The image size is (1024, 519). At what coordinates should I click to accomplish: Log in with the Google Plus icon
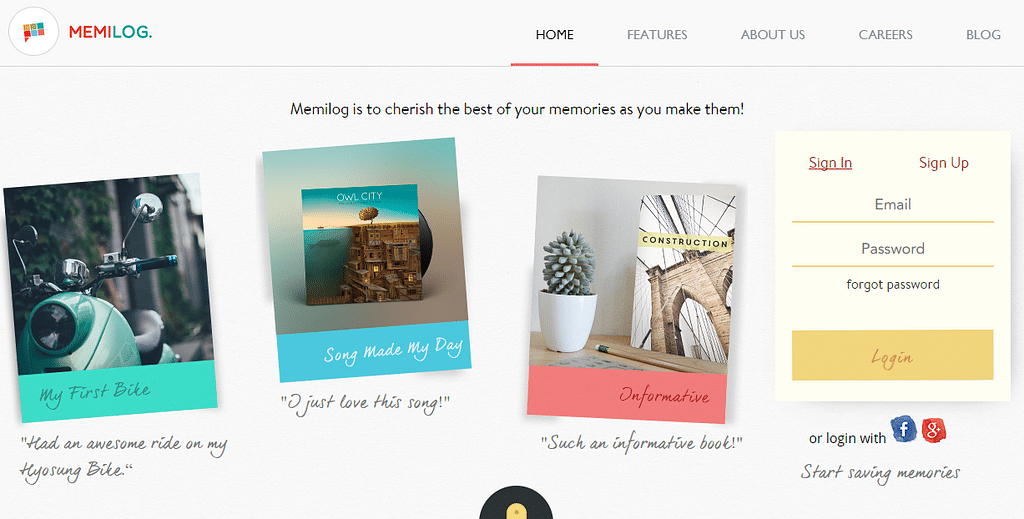click(x=934, y=430)
